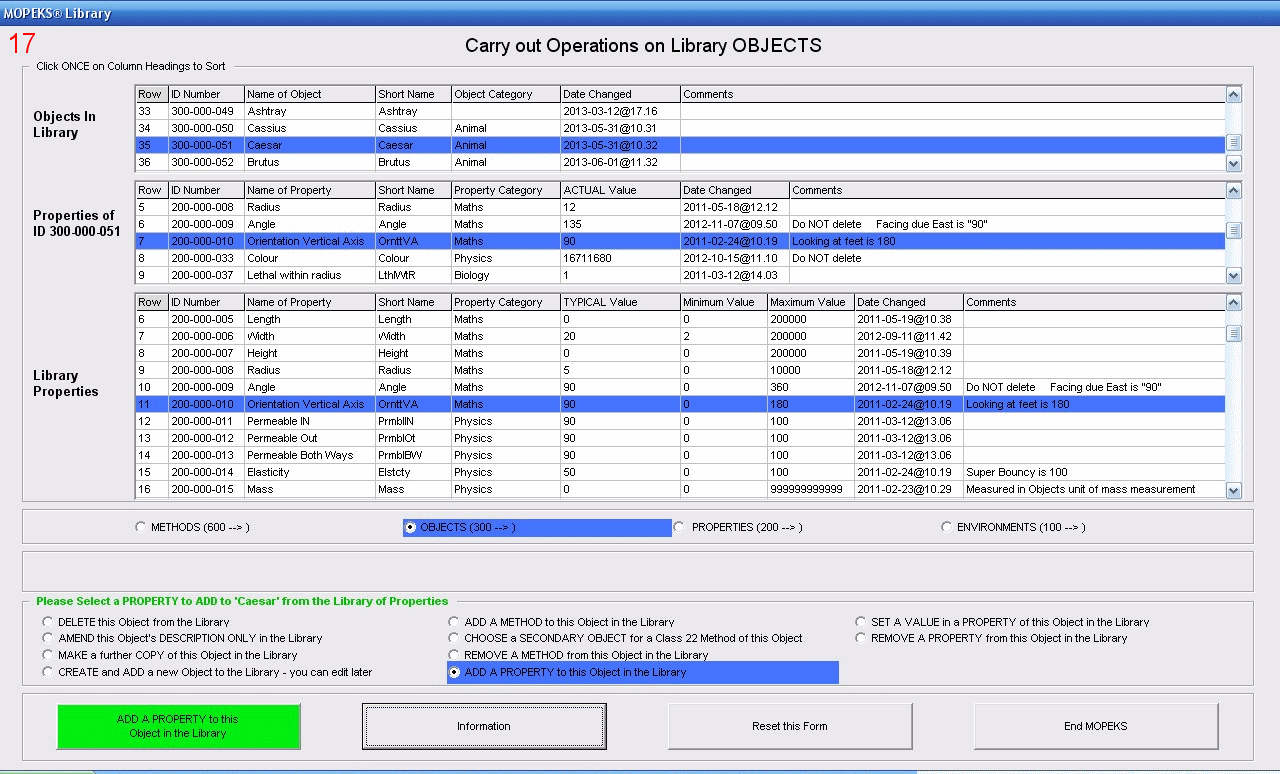The height and width of the screenshot is (774, 1280).
Task: Choose ADD A METHOD to this Object option
Action: click(x=454, y=622)
